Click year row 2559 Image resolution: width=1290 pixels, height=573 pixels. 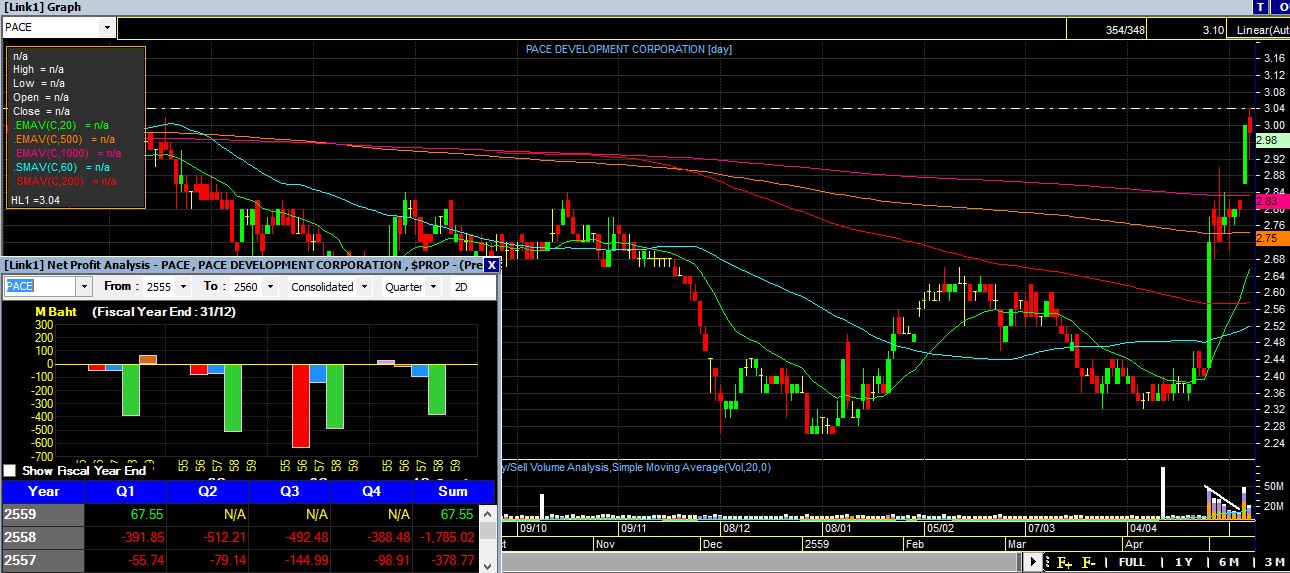43,514
